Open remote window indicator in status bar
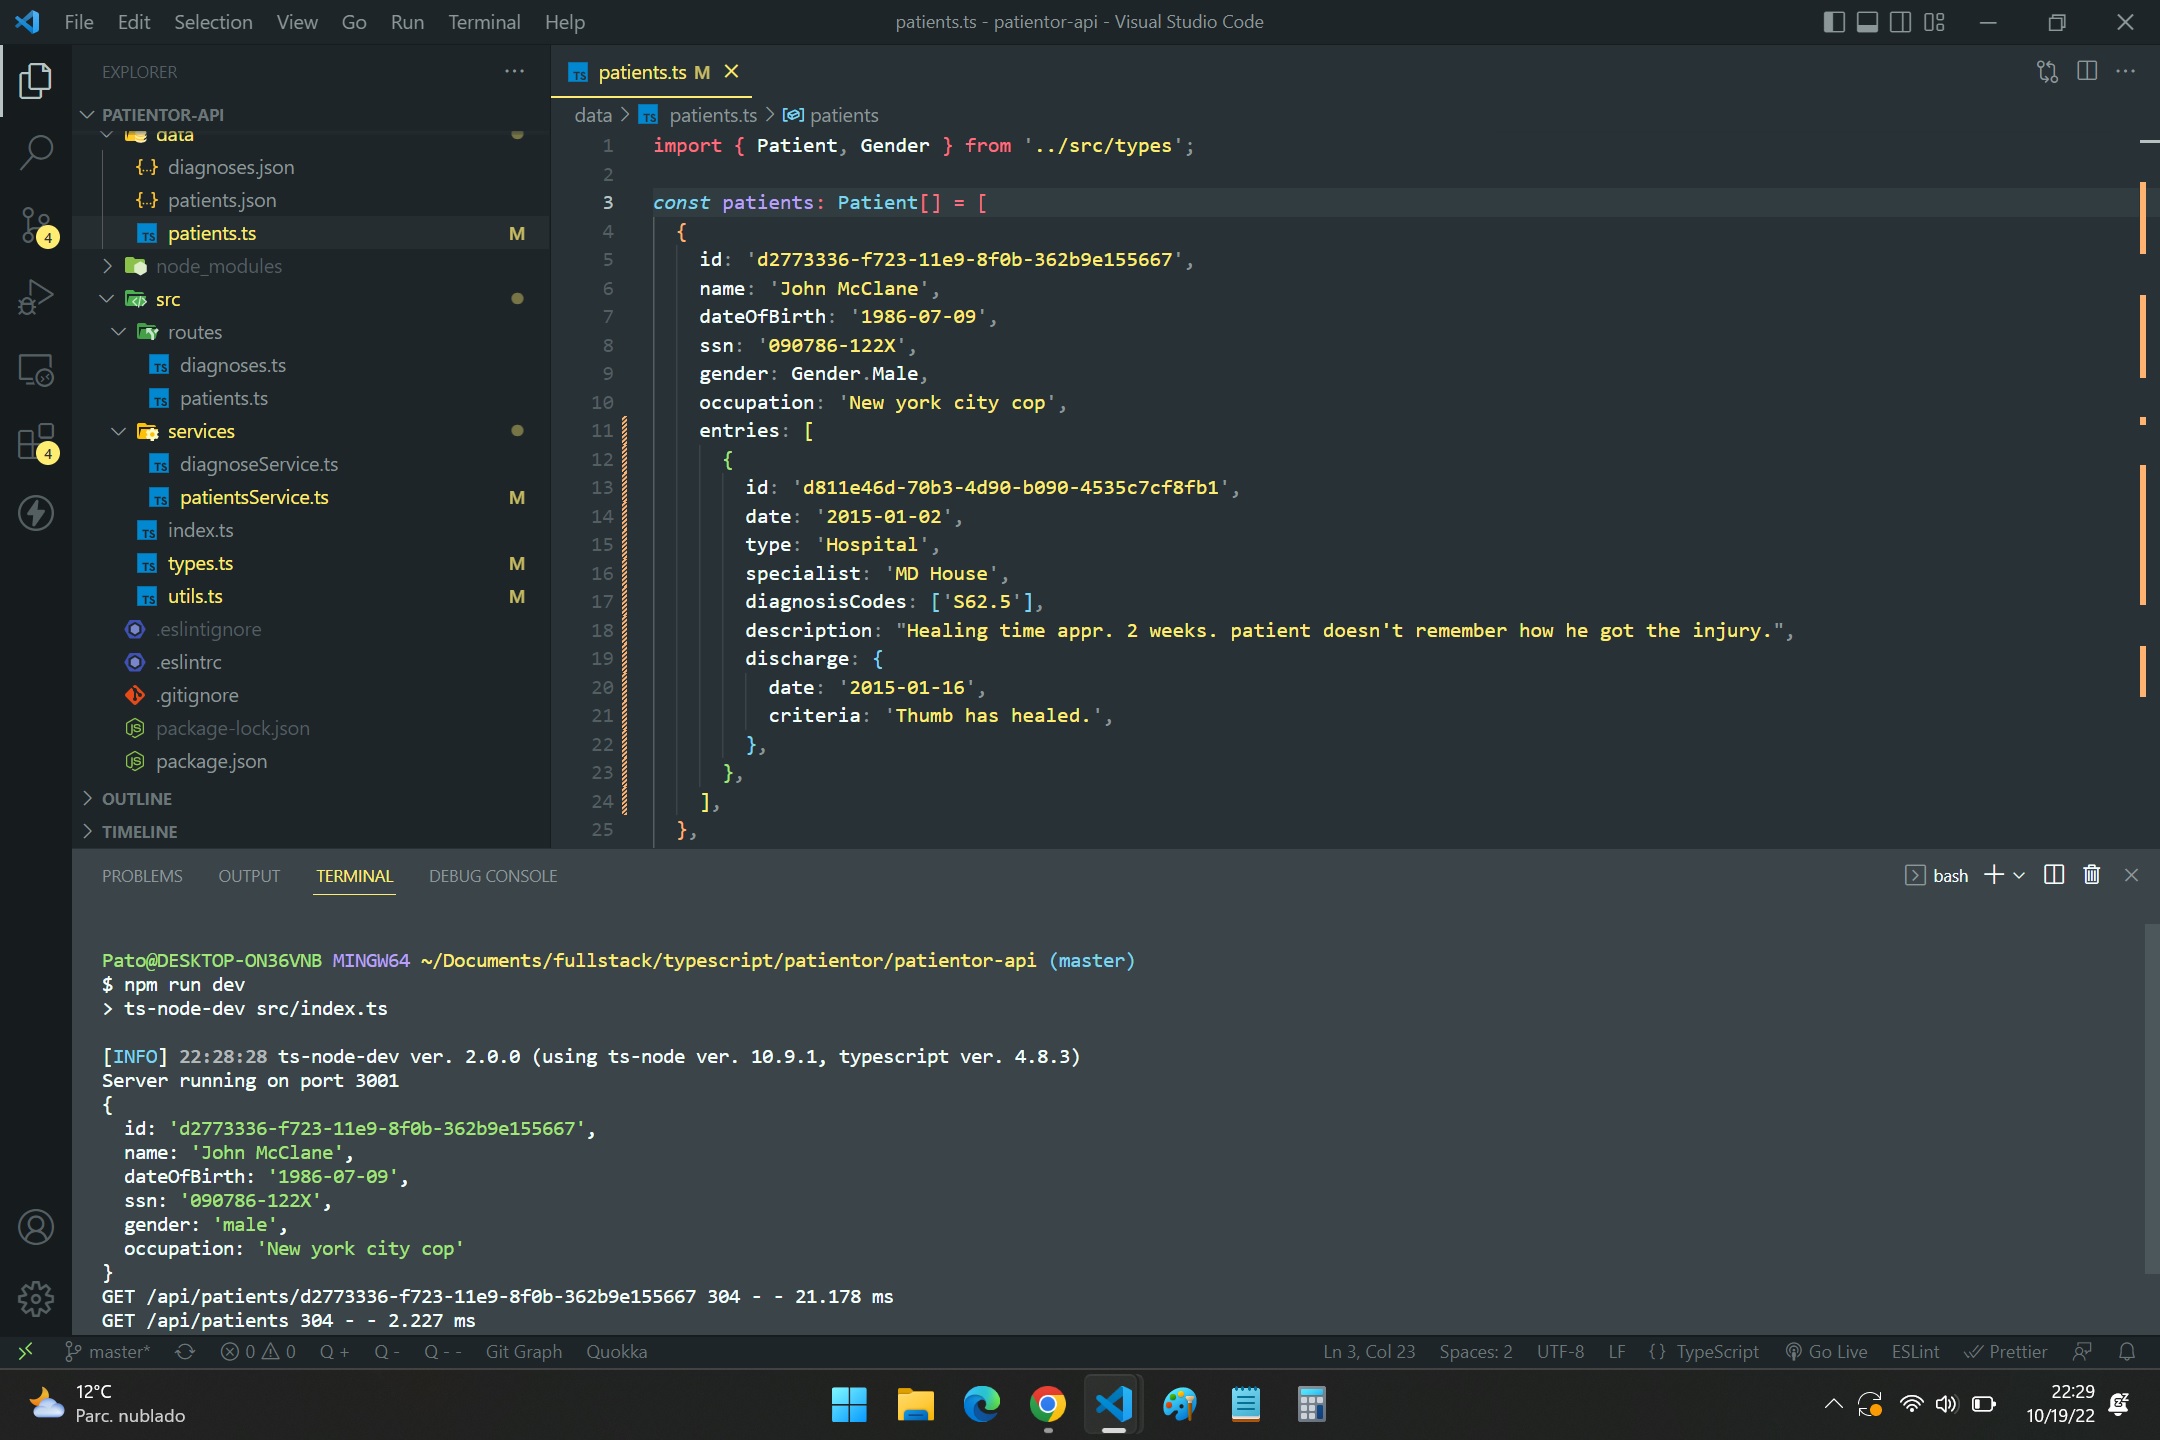Image resolution: width=2160 pixels, height=1440 pixels. tap(26, 1352)
